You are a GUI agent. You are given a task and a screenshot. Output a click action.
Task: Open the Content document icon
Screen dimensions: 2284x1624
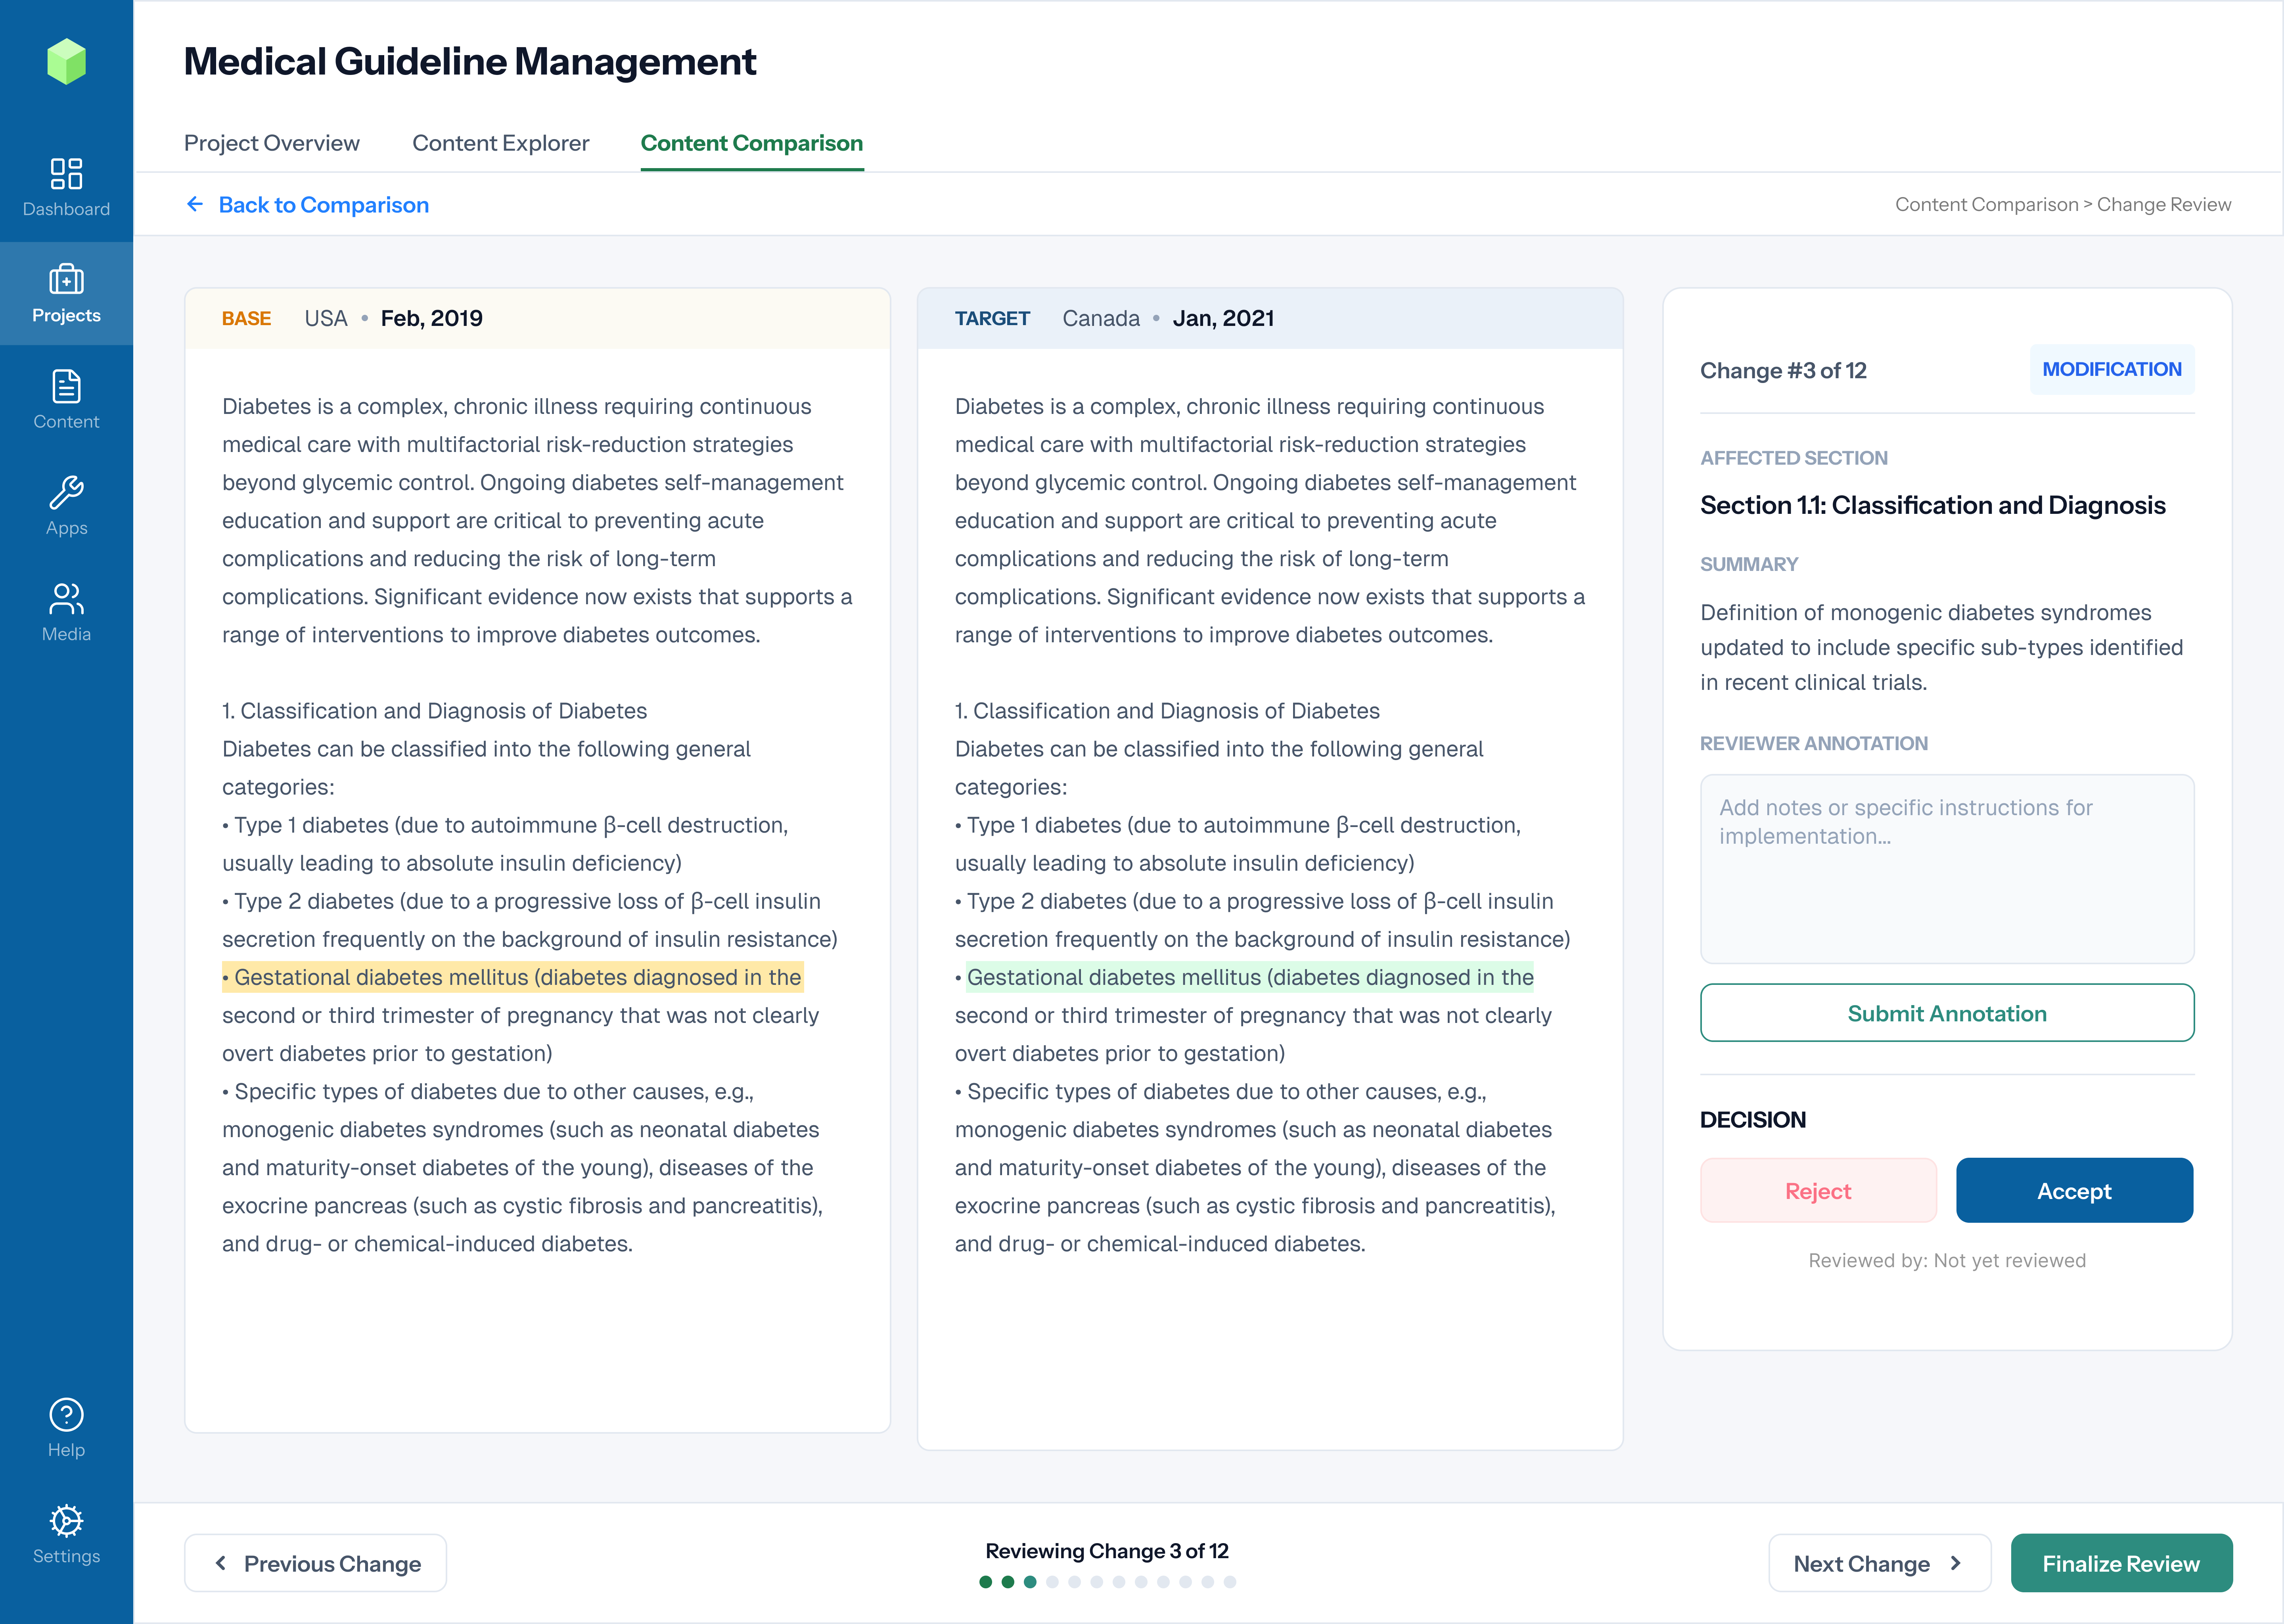pyautogui.click(x=66, y=386)
